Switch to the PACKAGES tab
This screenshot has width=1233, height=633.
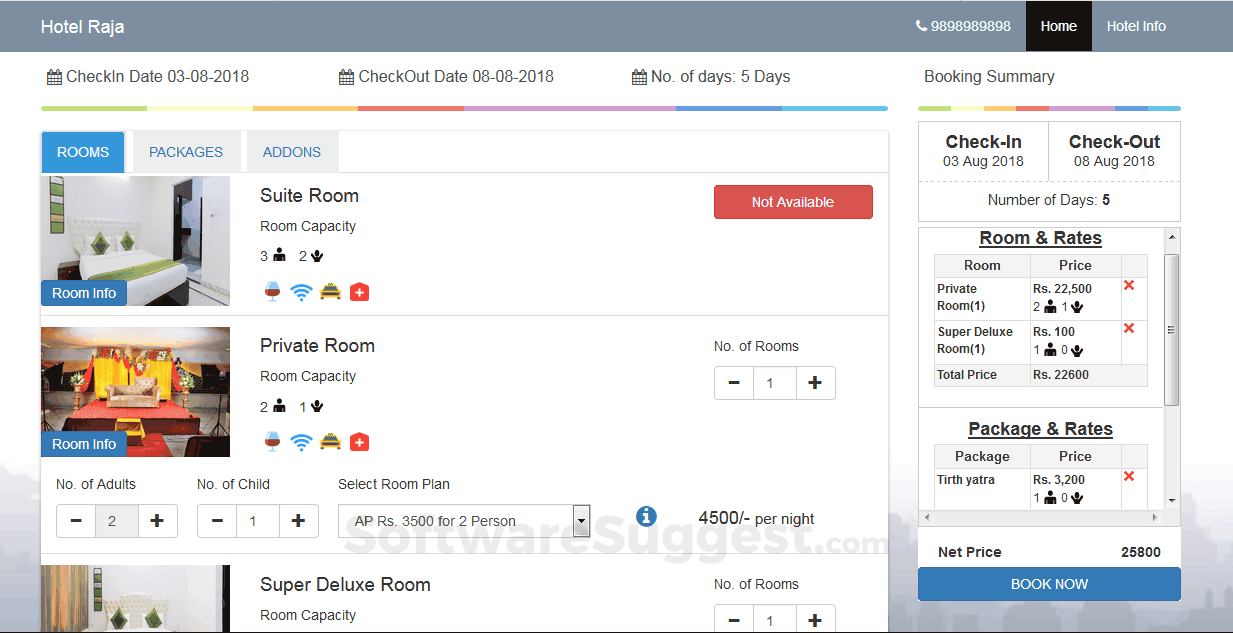click(x=186, y=152)
